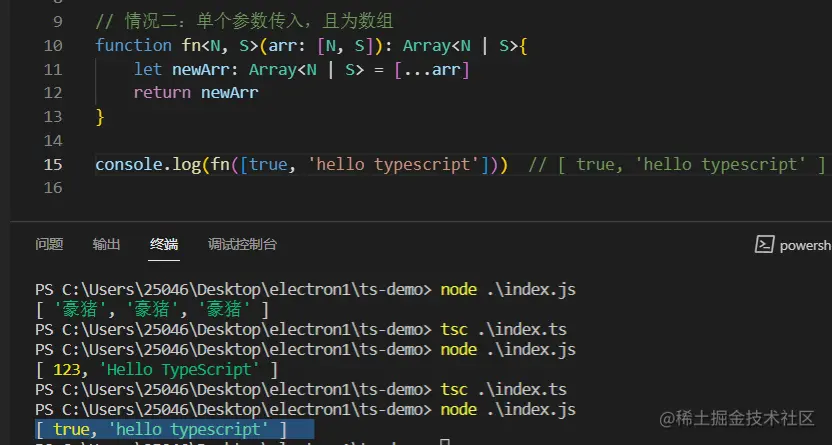Click 'newArr' in the return statement
This screenshot has height=445, width=832.
(x=229, y=93)
